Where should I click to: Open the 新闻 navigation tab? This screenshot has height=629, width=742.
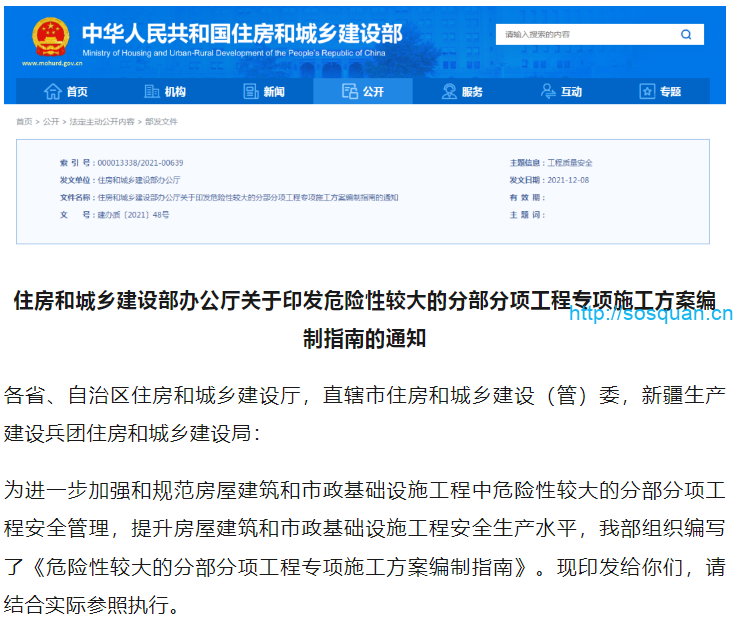tap(264, 91)
